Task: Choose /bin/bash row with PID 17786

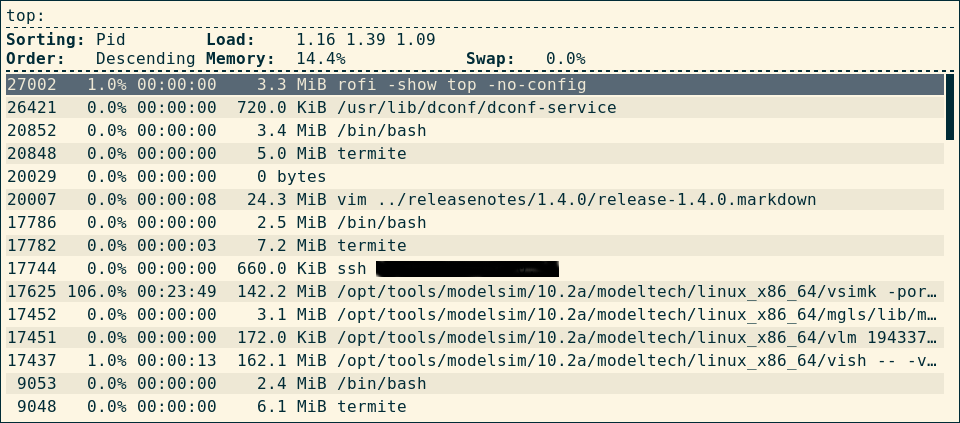Action: pos(474,222)
